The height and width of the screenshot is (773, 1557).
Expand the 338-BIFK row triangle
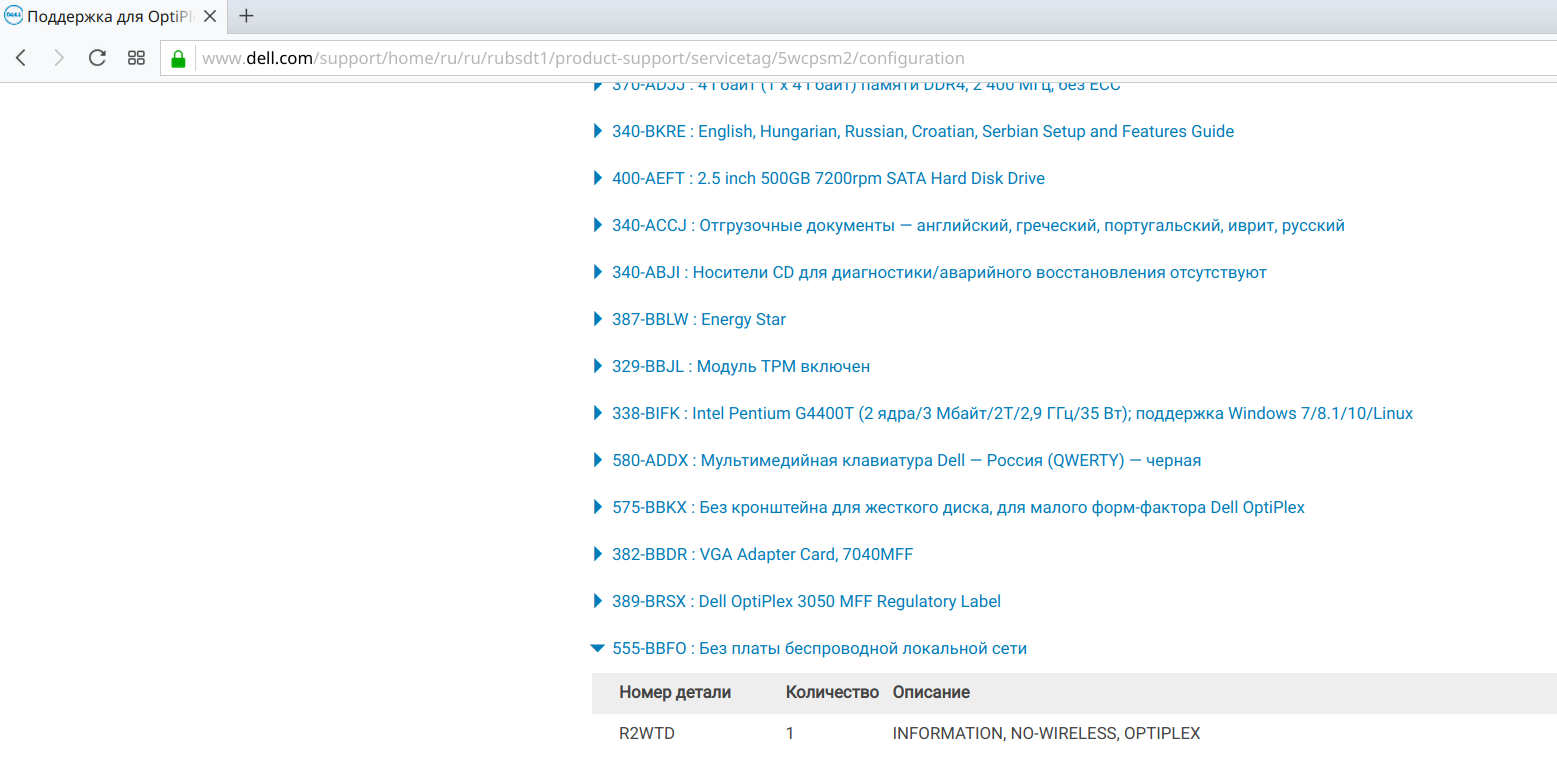pyautogui.click(x=598, y=413)
